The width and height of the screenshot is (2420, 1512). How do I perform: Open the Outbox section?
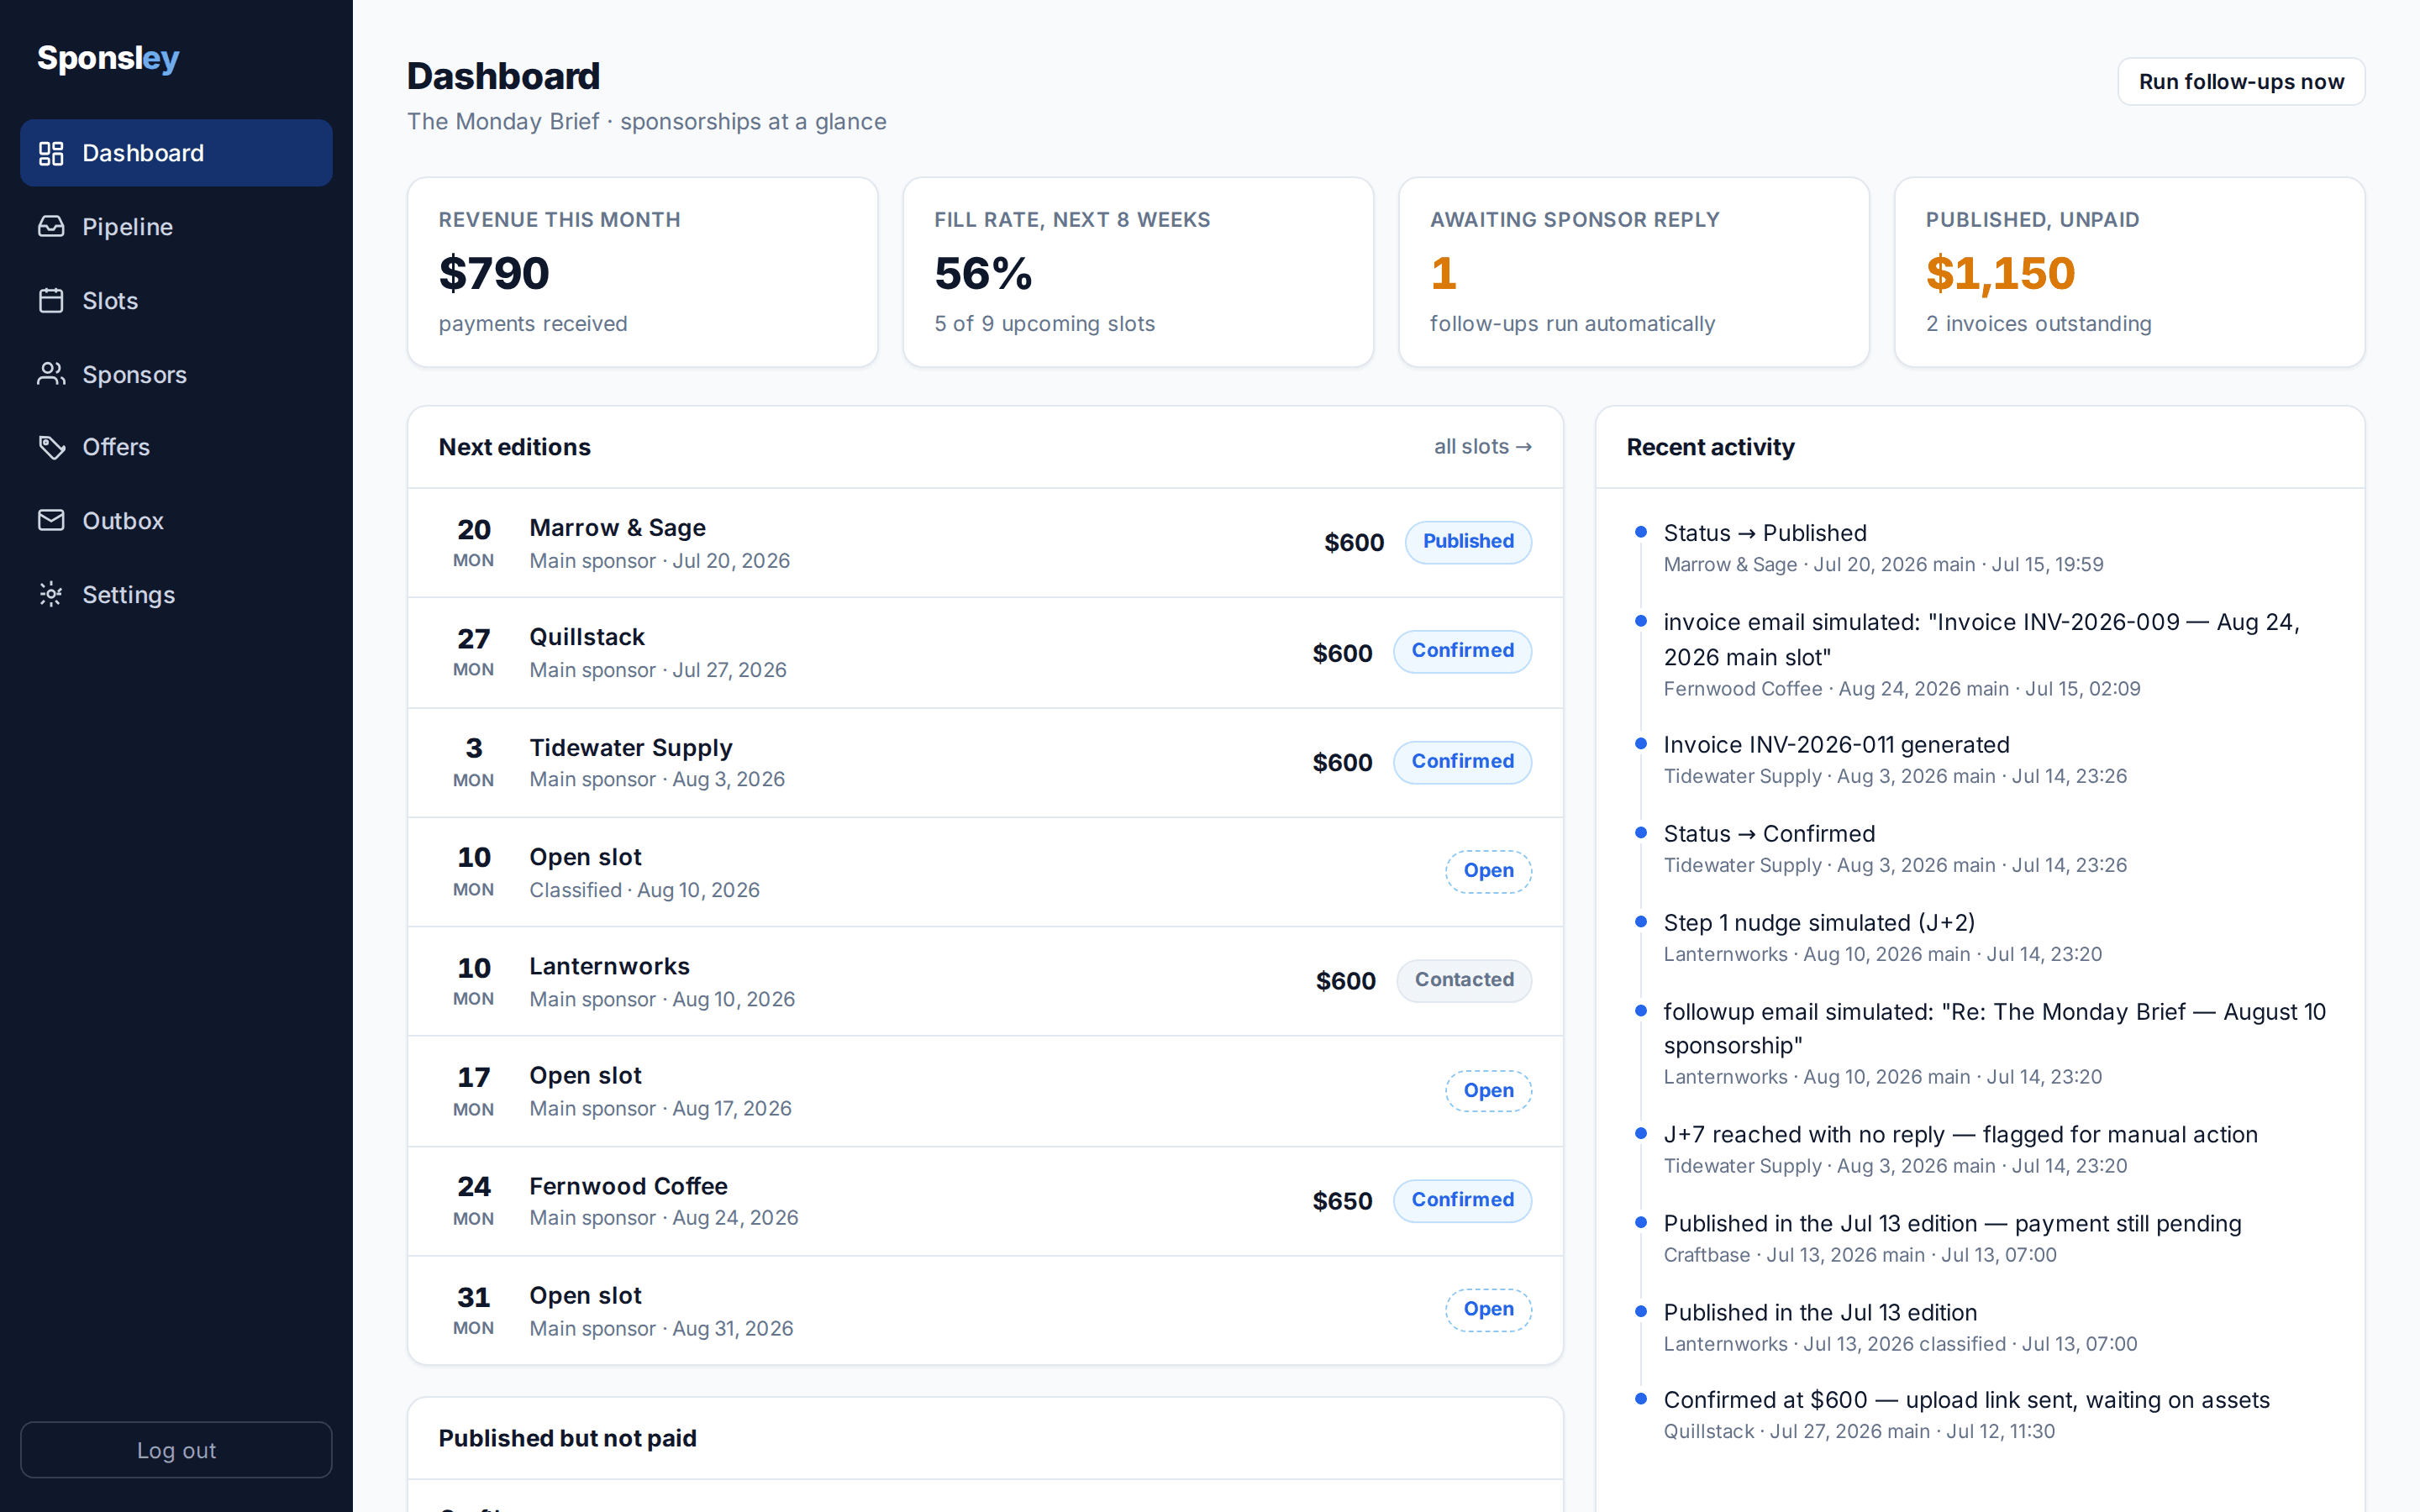coord(176,521)
